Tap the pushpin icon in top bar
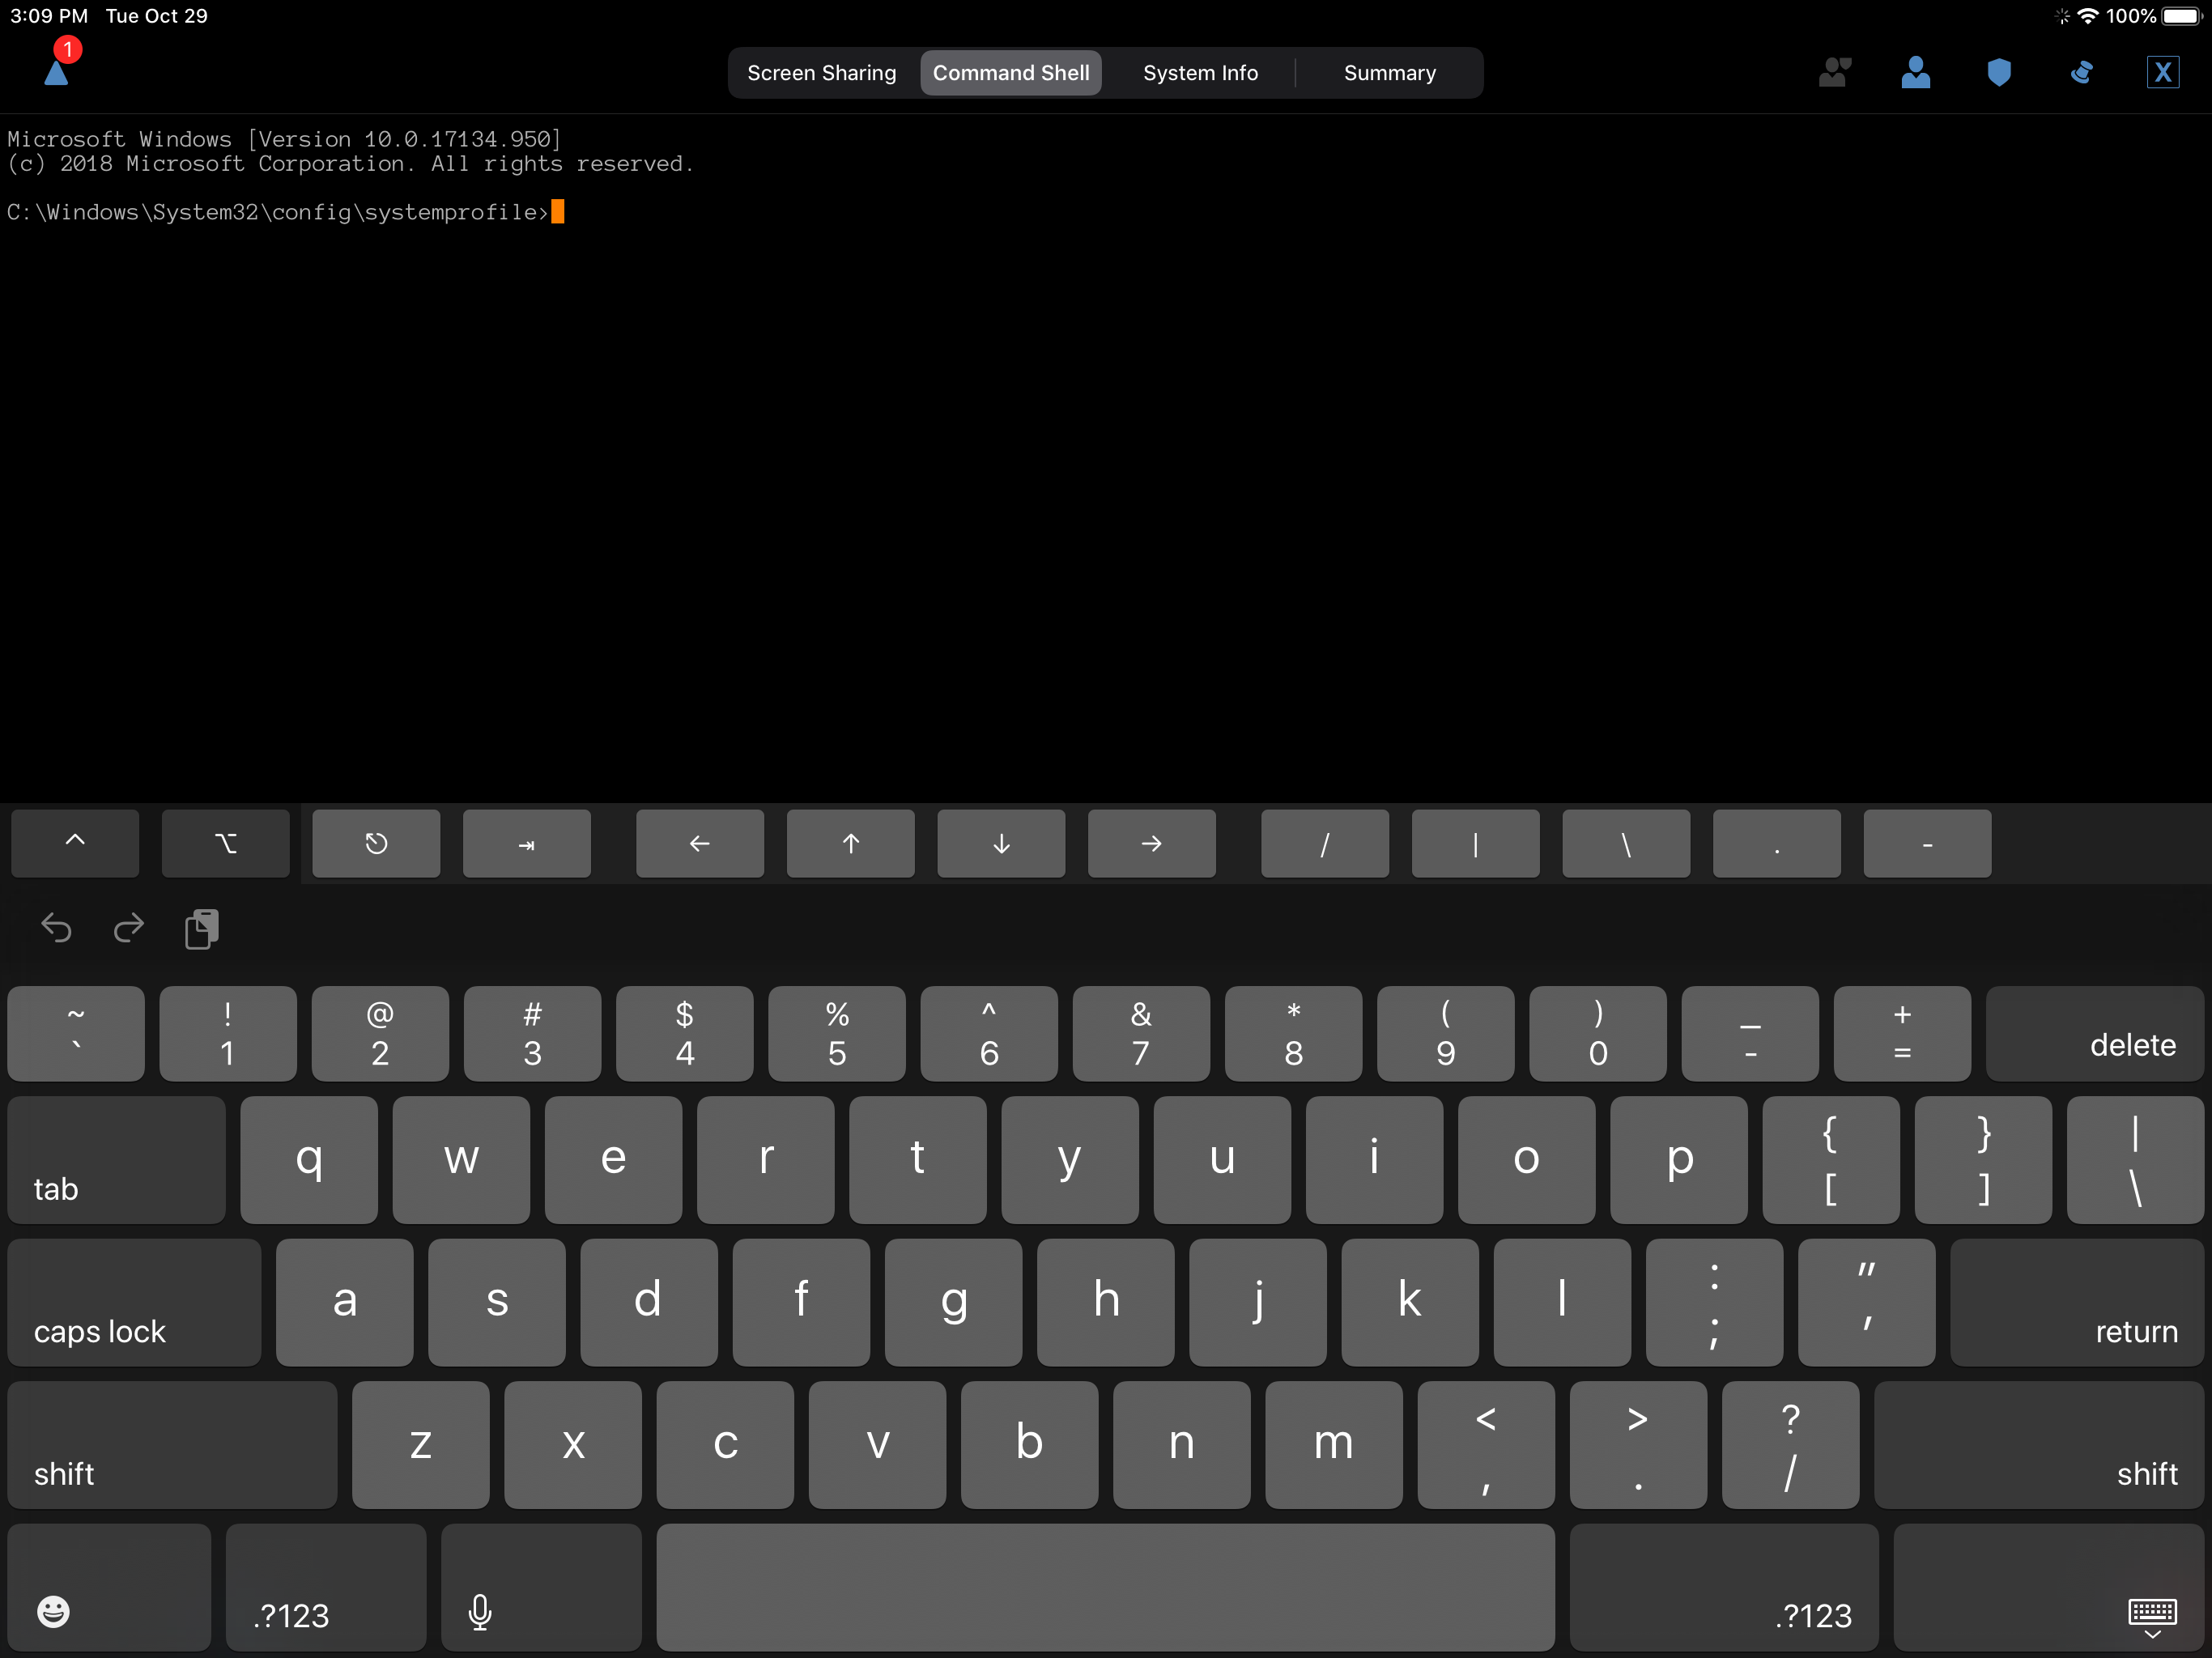Viewport: 2212px width, 1658px height. 2081,73
